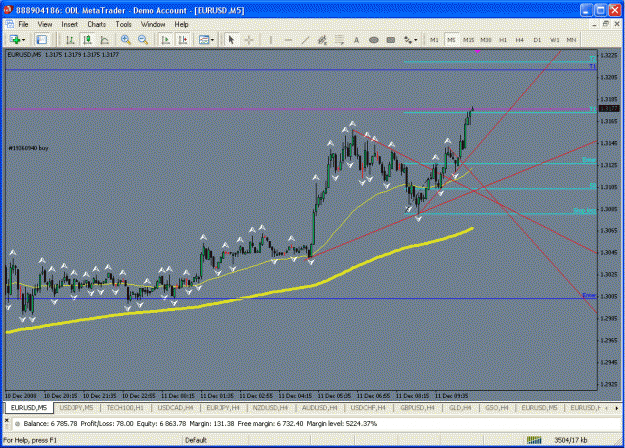The height and width of the screenshot is (448, 625).
Task: Close the terminal panel with x
Action: [x=6, y=420]
